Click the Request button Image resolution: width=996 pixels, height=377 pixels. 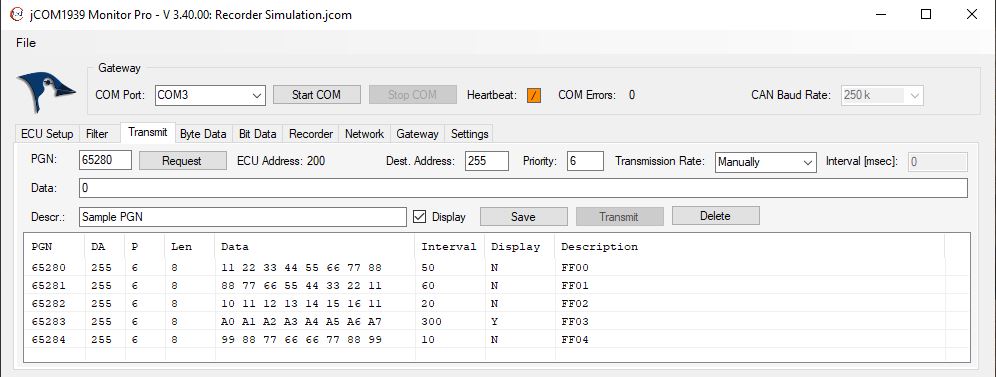pyautogui.click(x=182, y=161)
